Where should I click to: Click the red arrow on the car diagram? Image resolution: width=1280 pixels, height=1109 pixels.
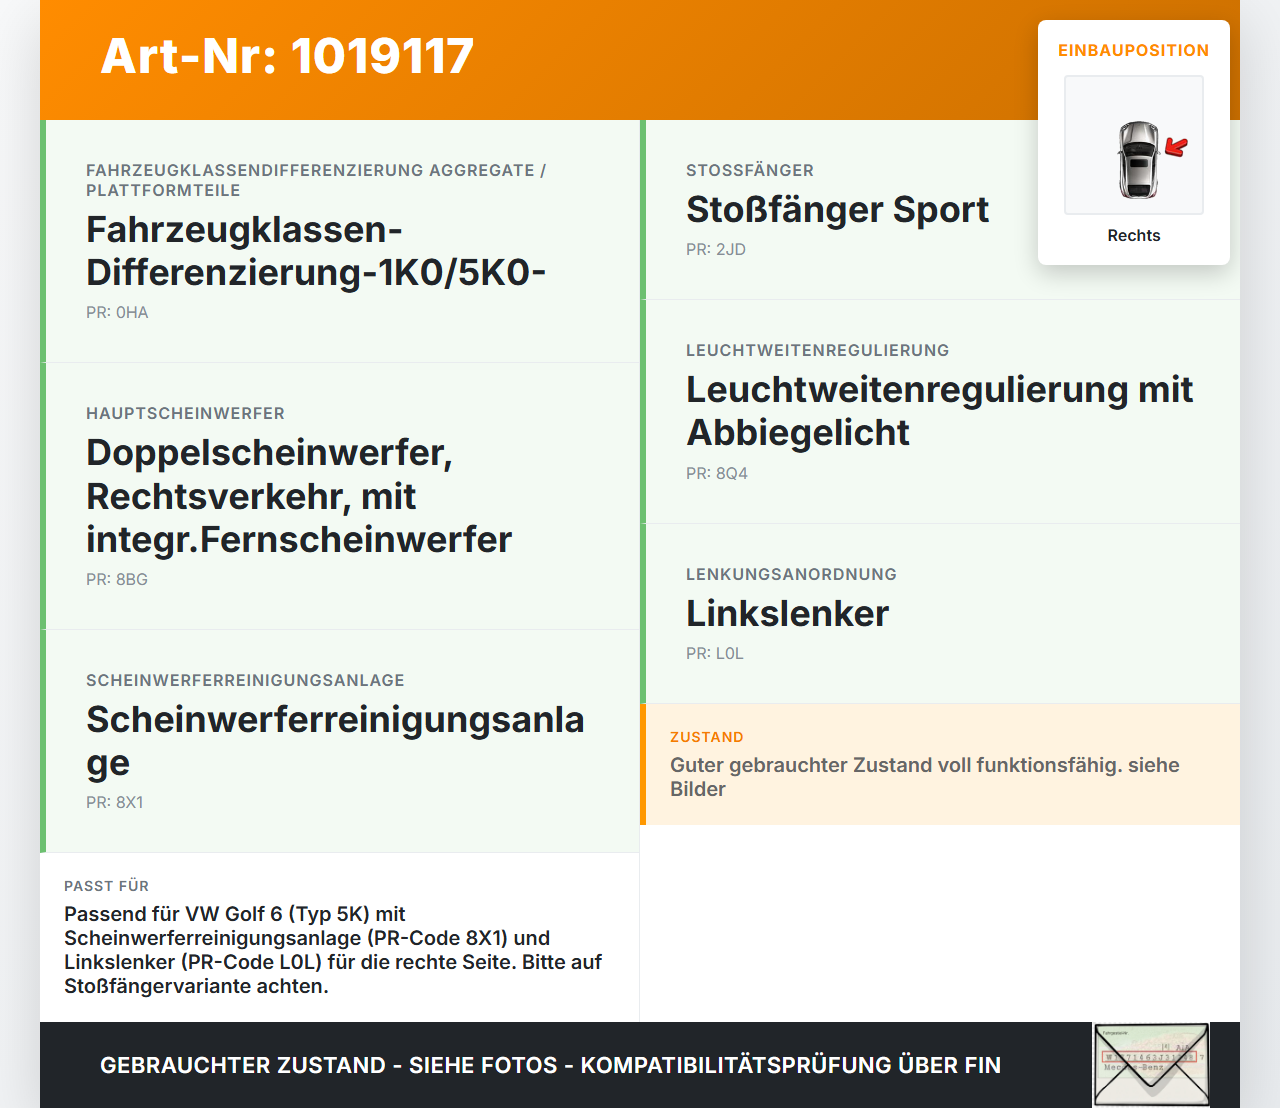tap(1177, 147)
